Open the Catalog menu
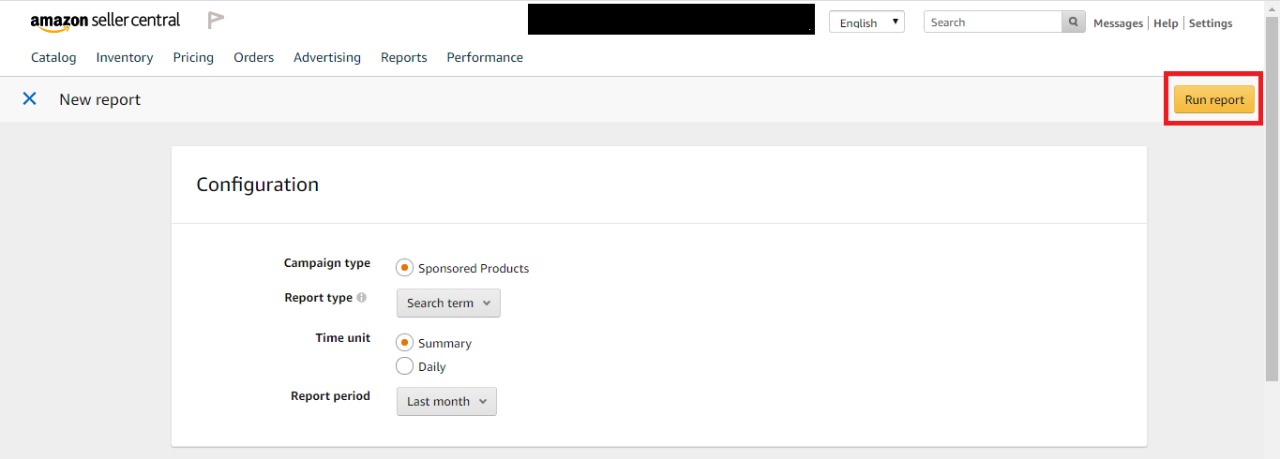This screenshot has width=1280, height=459. pyautogui.click(x=54, y=58)
